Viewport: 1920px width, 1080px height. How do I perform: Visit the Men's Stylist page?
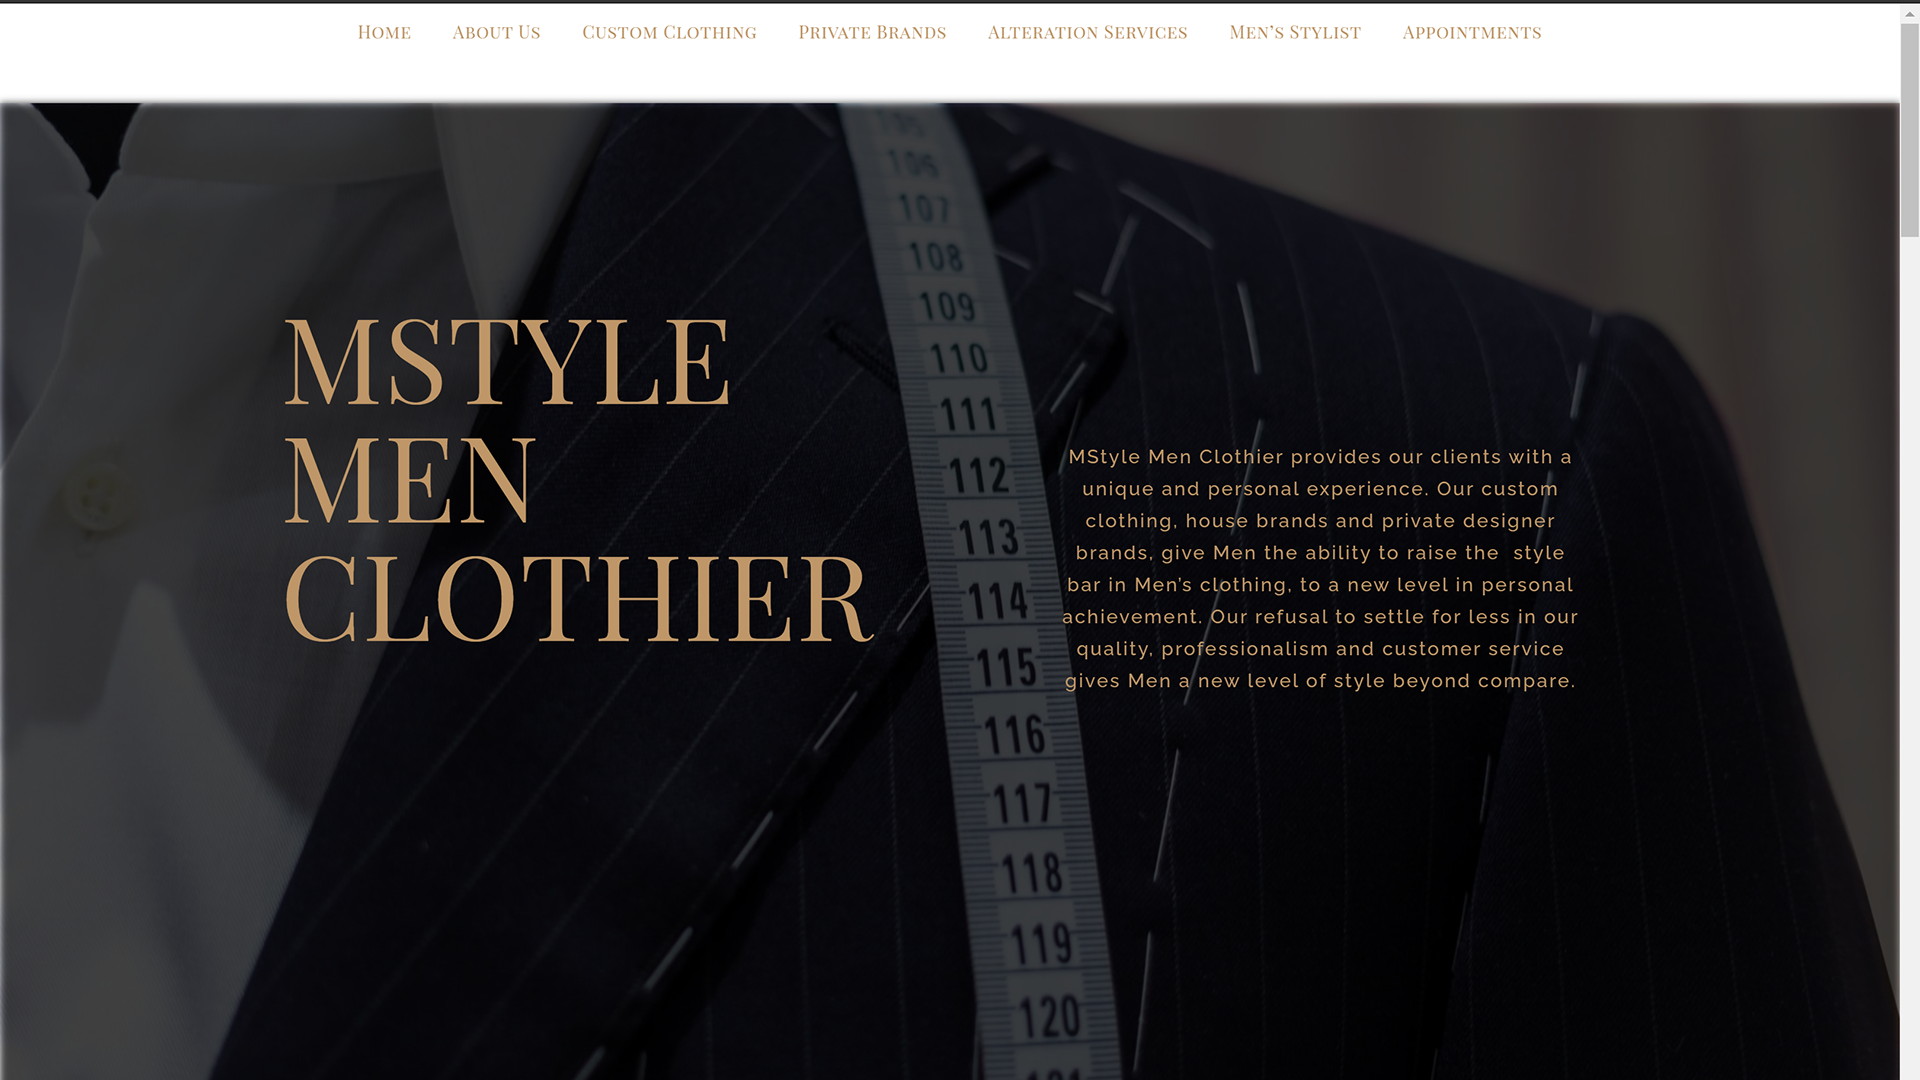[1295, 32]
